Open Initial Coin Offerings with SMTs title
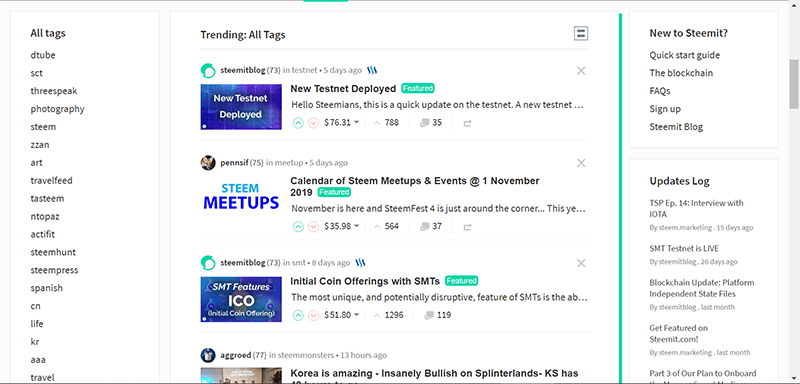This screenshot has width=800, height=384. point(365,281)
